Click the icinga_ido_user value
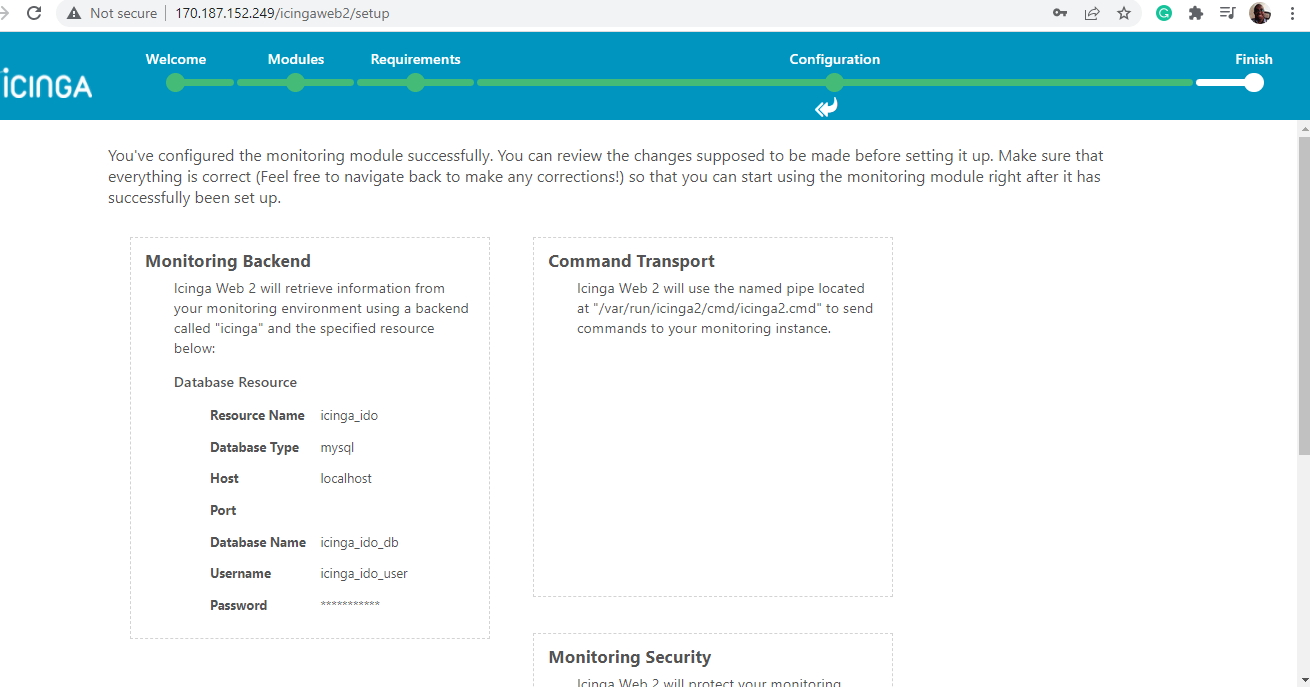 pos(364,573)
